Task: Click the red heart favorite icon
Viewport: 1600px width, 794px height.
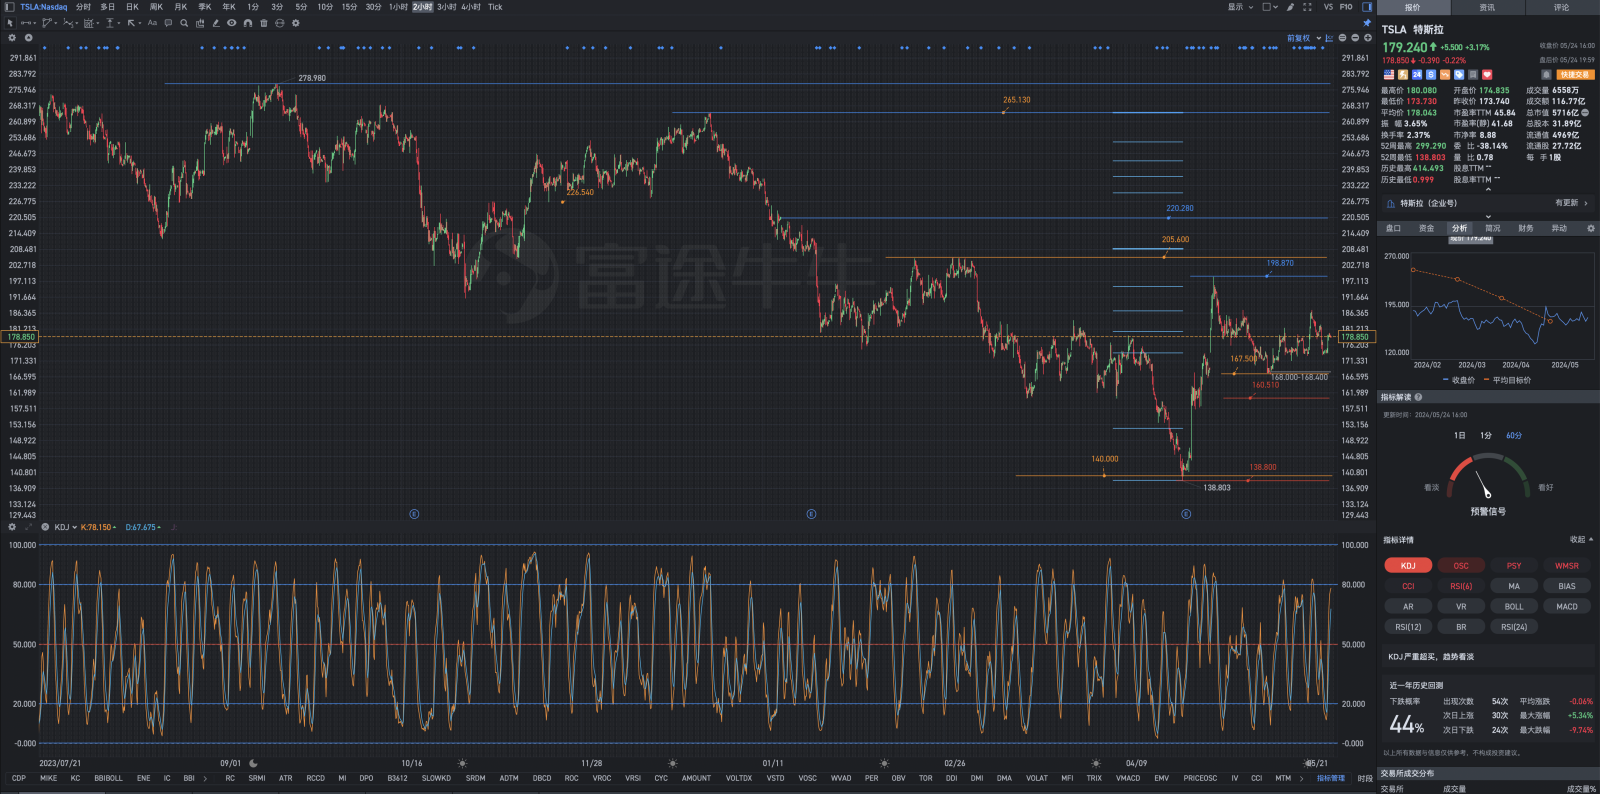Action: pos(1487,75)
